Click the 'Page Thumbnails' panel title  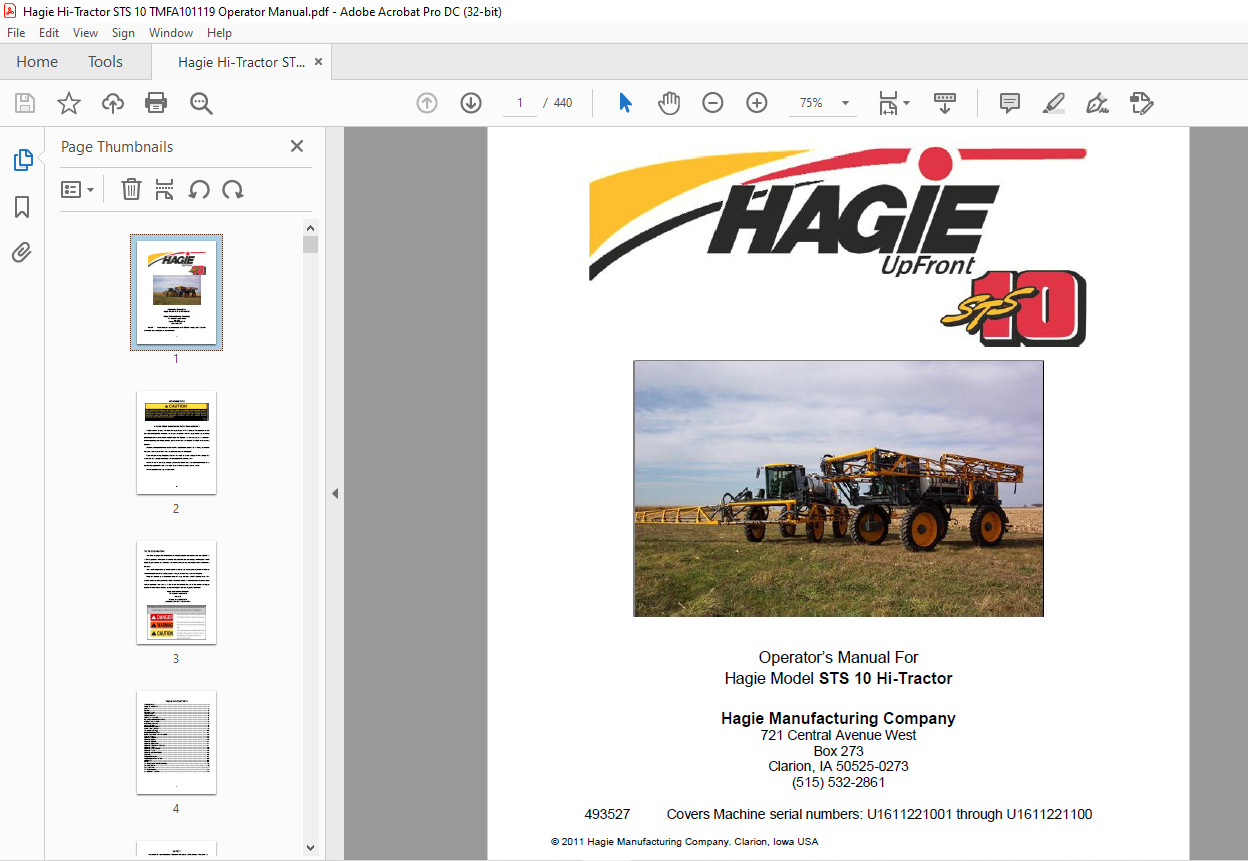(x=117, y=147)
